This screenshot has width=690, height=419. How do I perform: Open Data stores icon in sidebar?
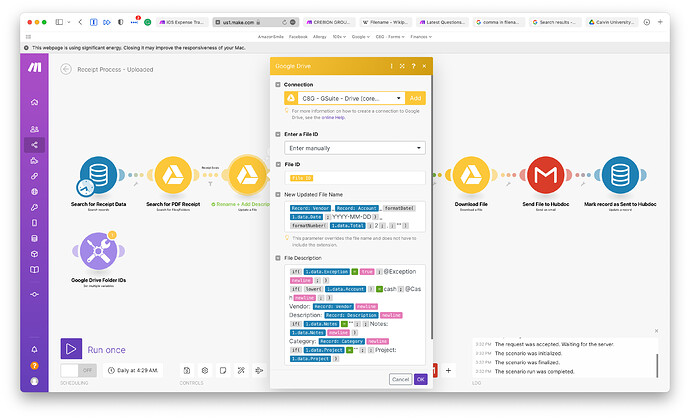34,239
